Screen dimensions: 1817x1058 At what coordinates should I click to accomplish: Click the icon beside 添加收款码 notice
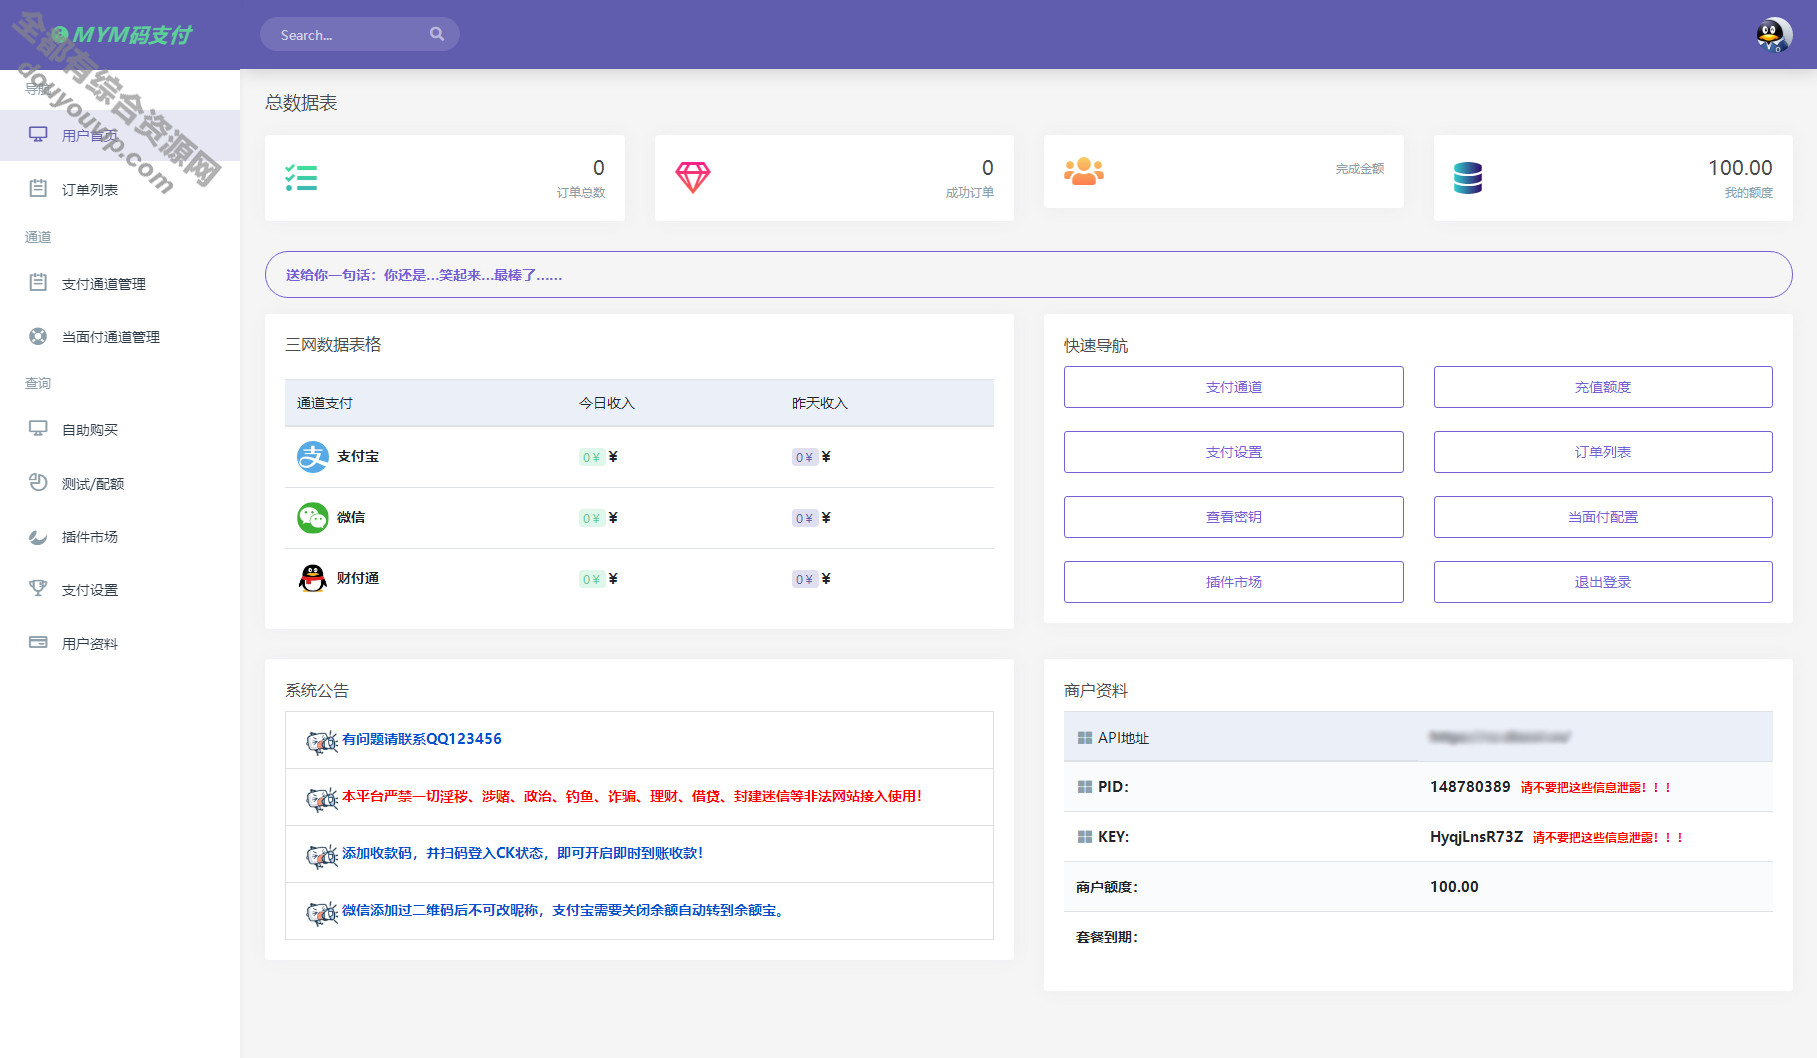322,855
